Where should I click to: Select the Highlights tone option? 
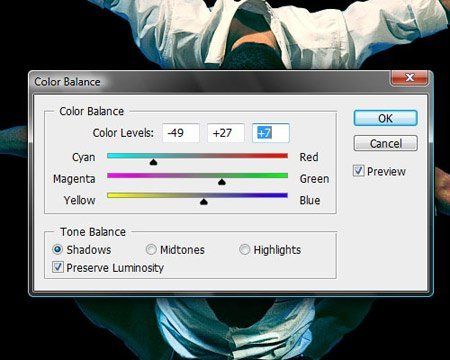click(244, 249)
